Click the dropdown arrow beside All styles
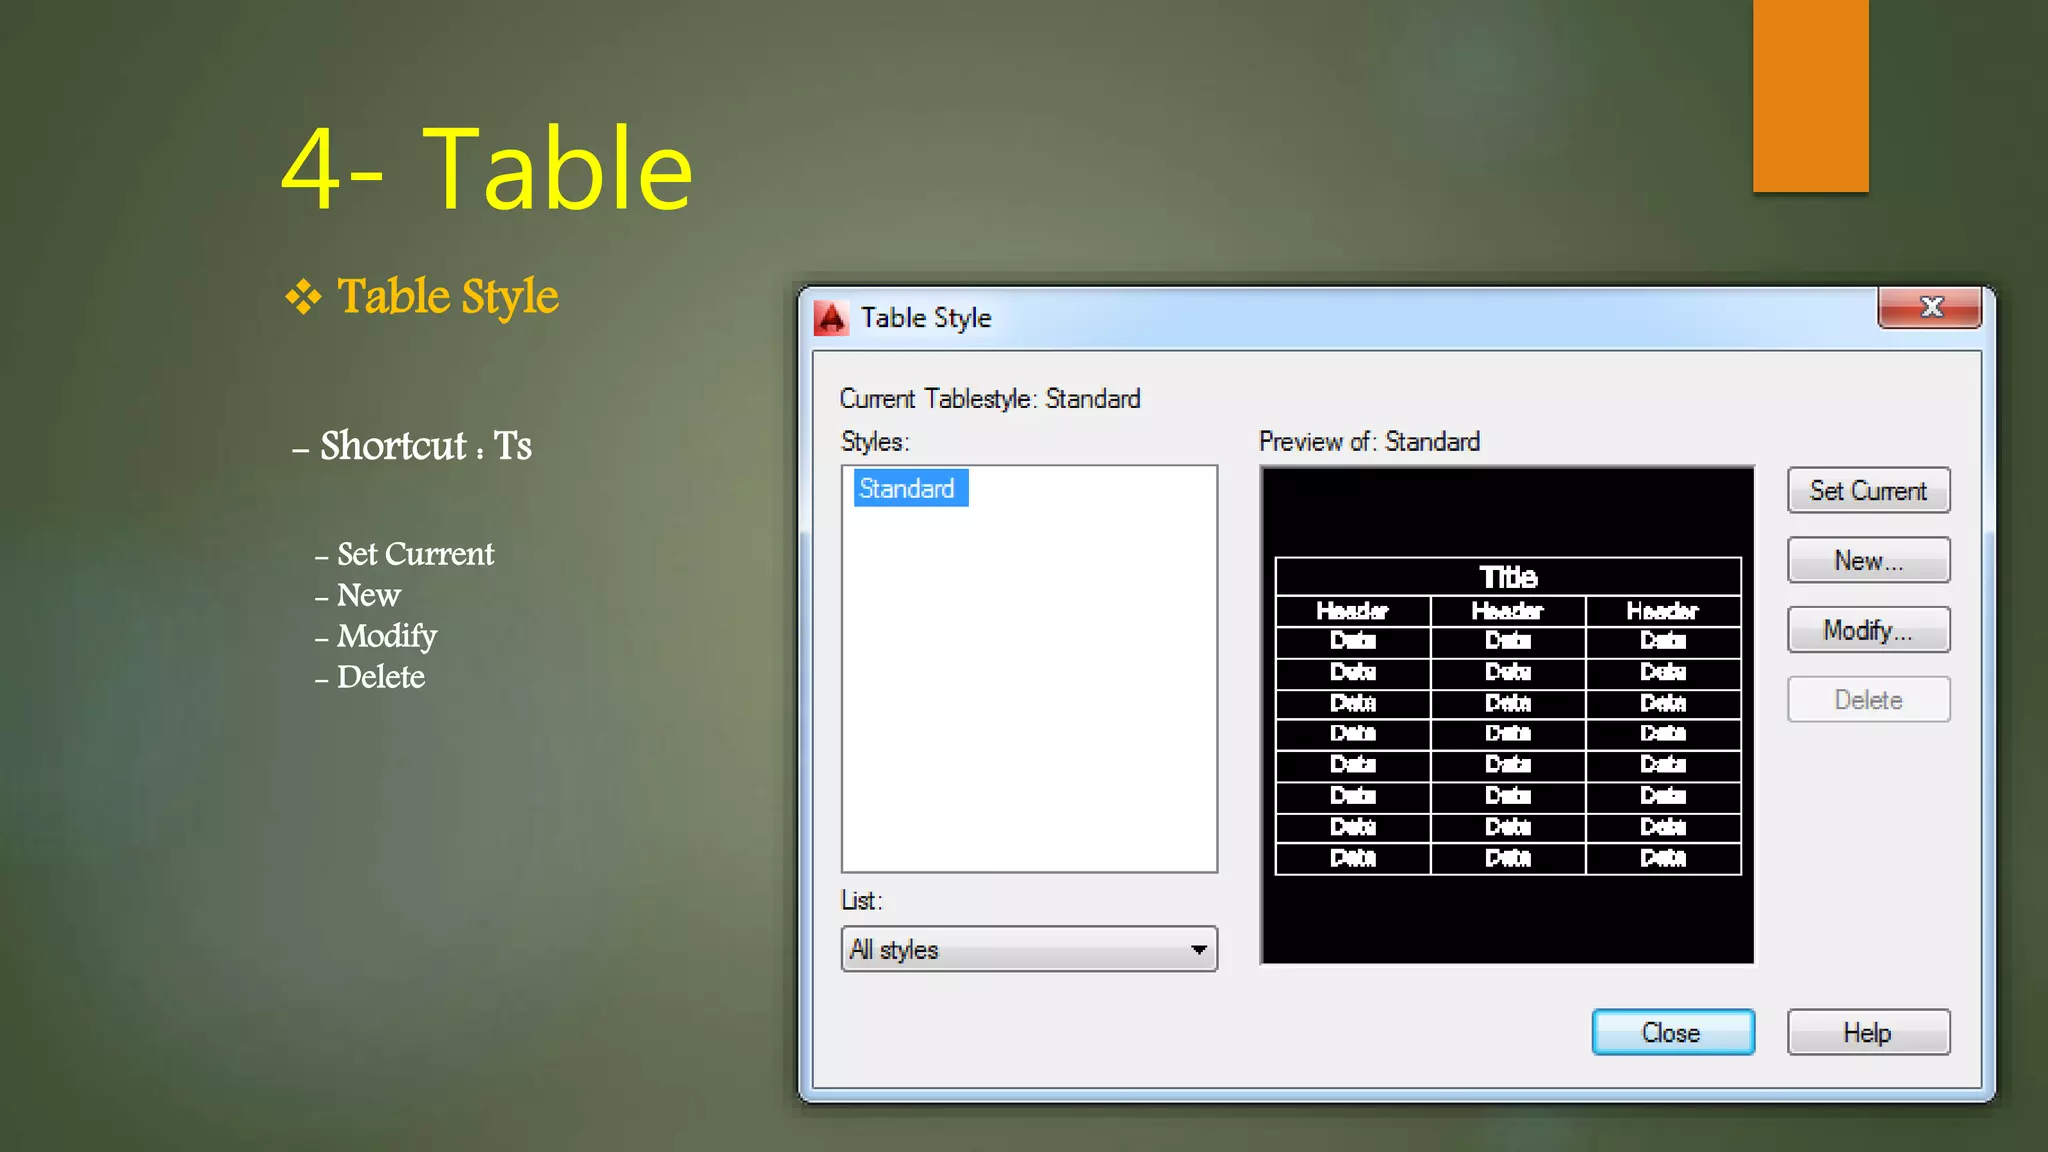Screen dimensions: 2048x1152 point(1198,950)
